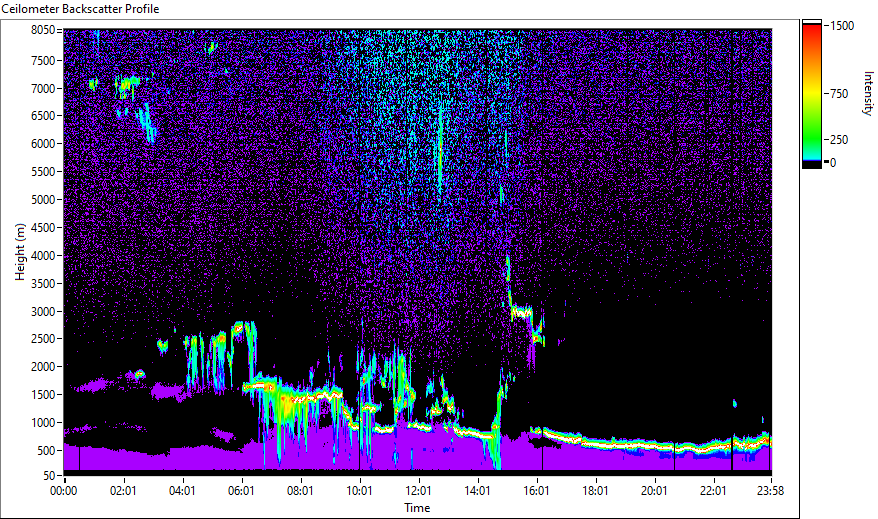Click the 16:01 time axis label
The height and width of the screenshot is (519, 878).
[x=536, y=491]
